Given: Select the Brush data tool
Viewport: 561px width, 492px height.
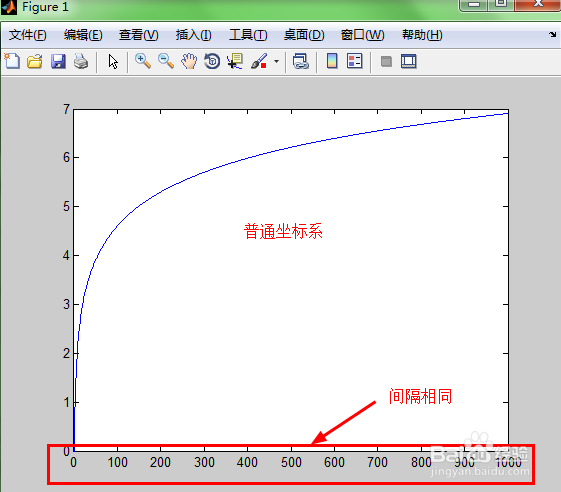Looking at the screenshot, I should point(259,61).
